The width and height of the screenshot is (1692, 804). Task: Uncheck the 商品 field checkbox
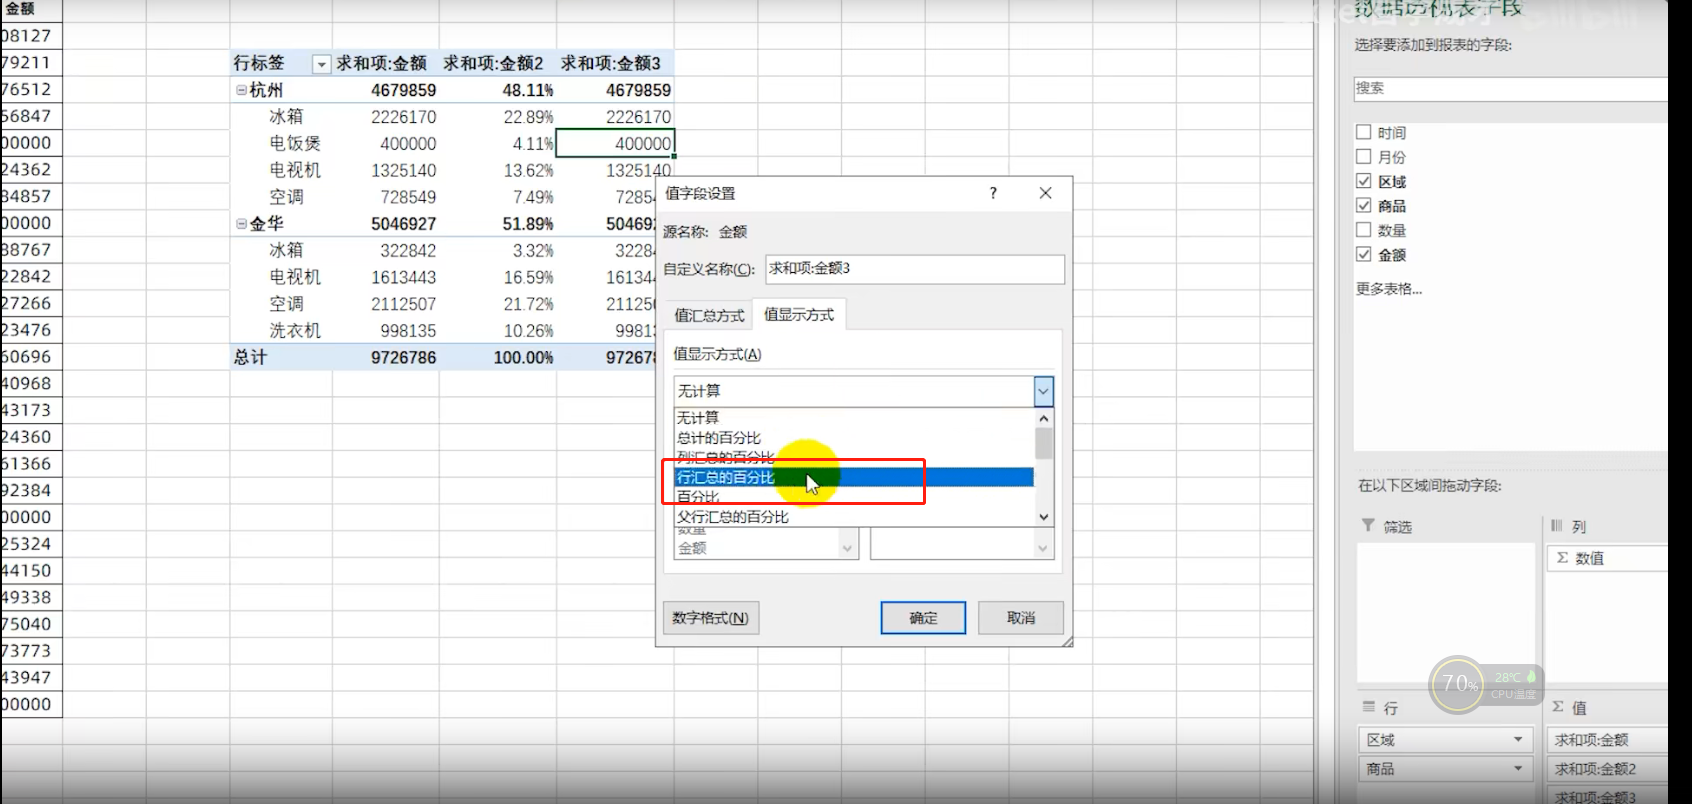1363,205
